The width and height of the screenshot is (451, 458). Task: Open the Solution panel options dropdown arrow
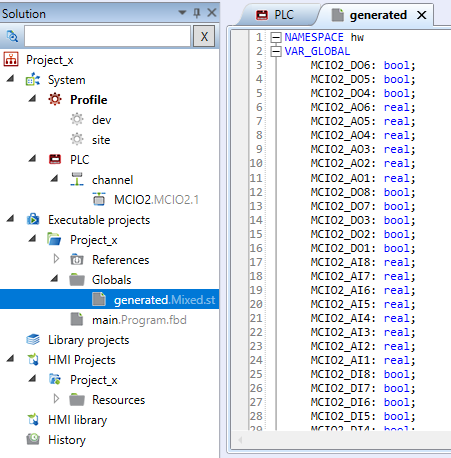click(x=182, y=13)
